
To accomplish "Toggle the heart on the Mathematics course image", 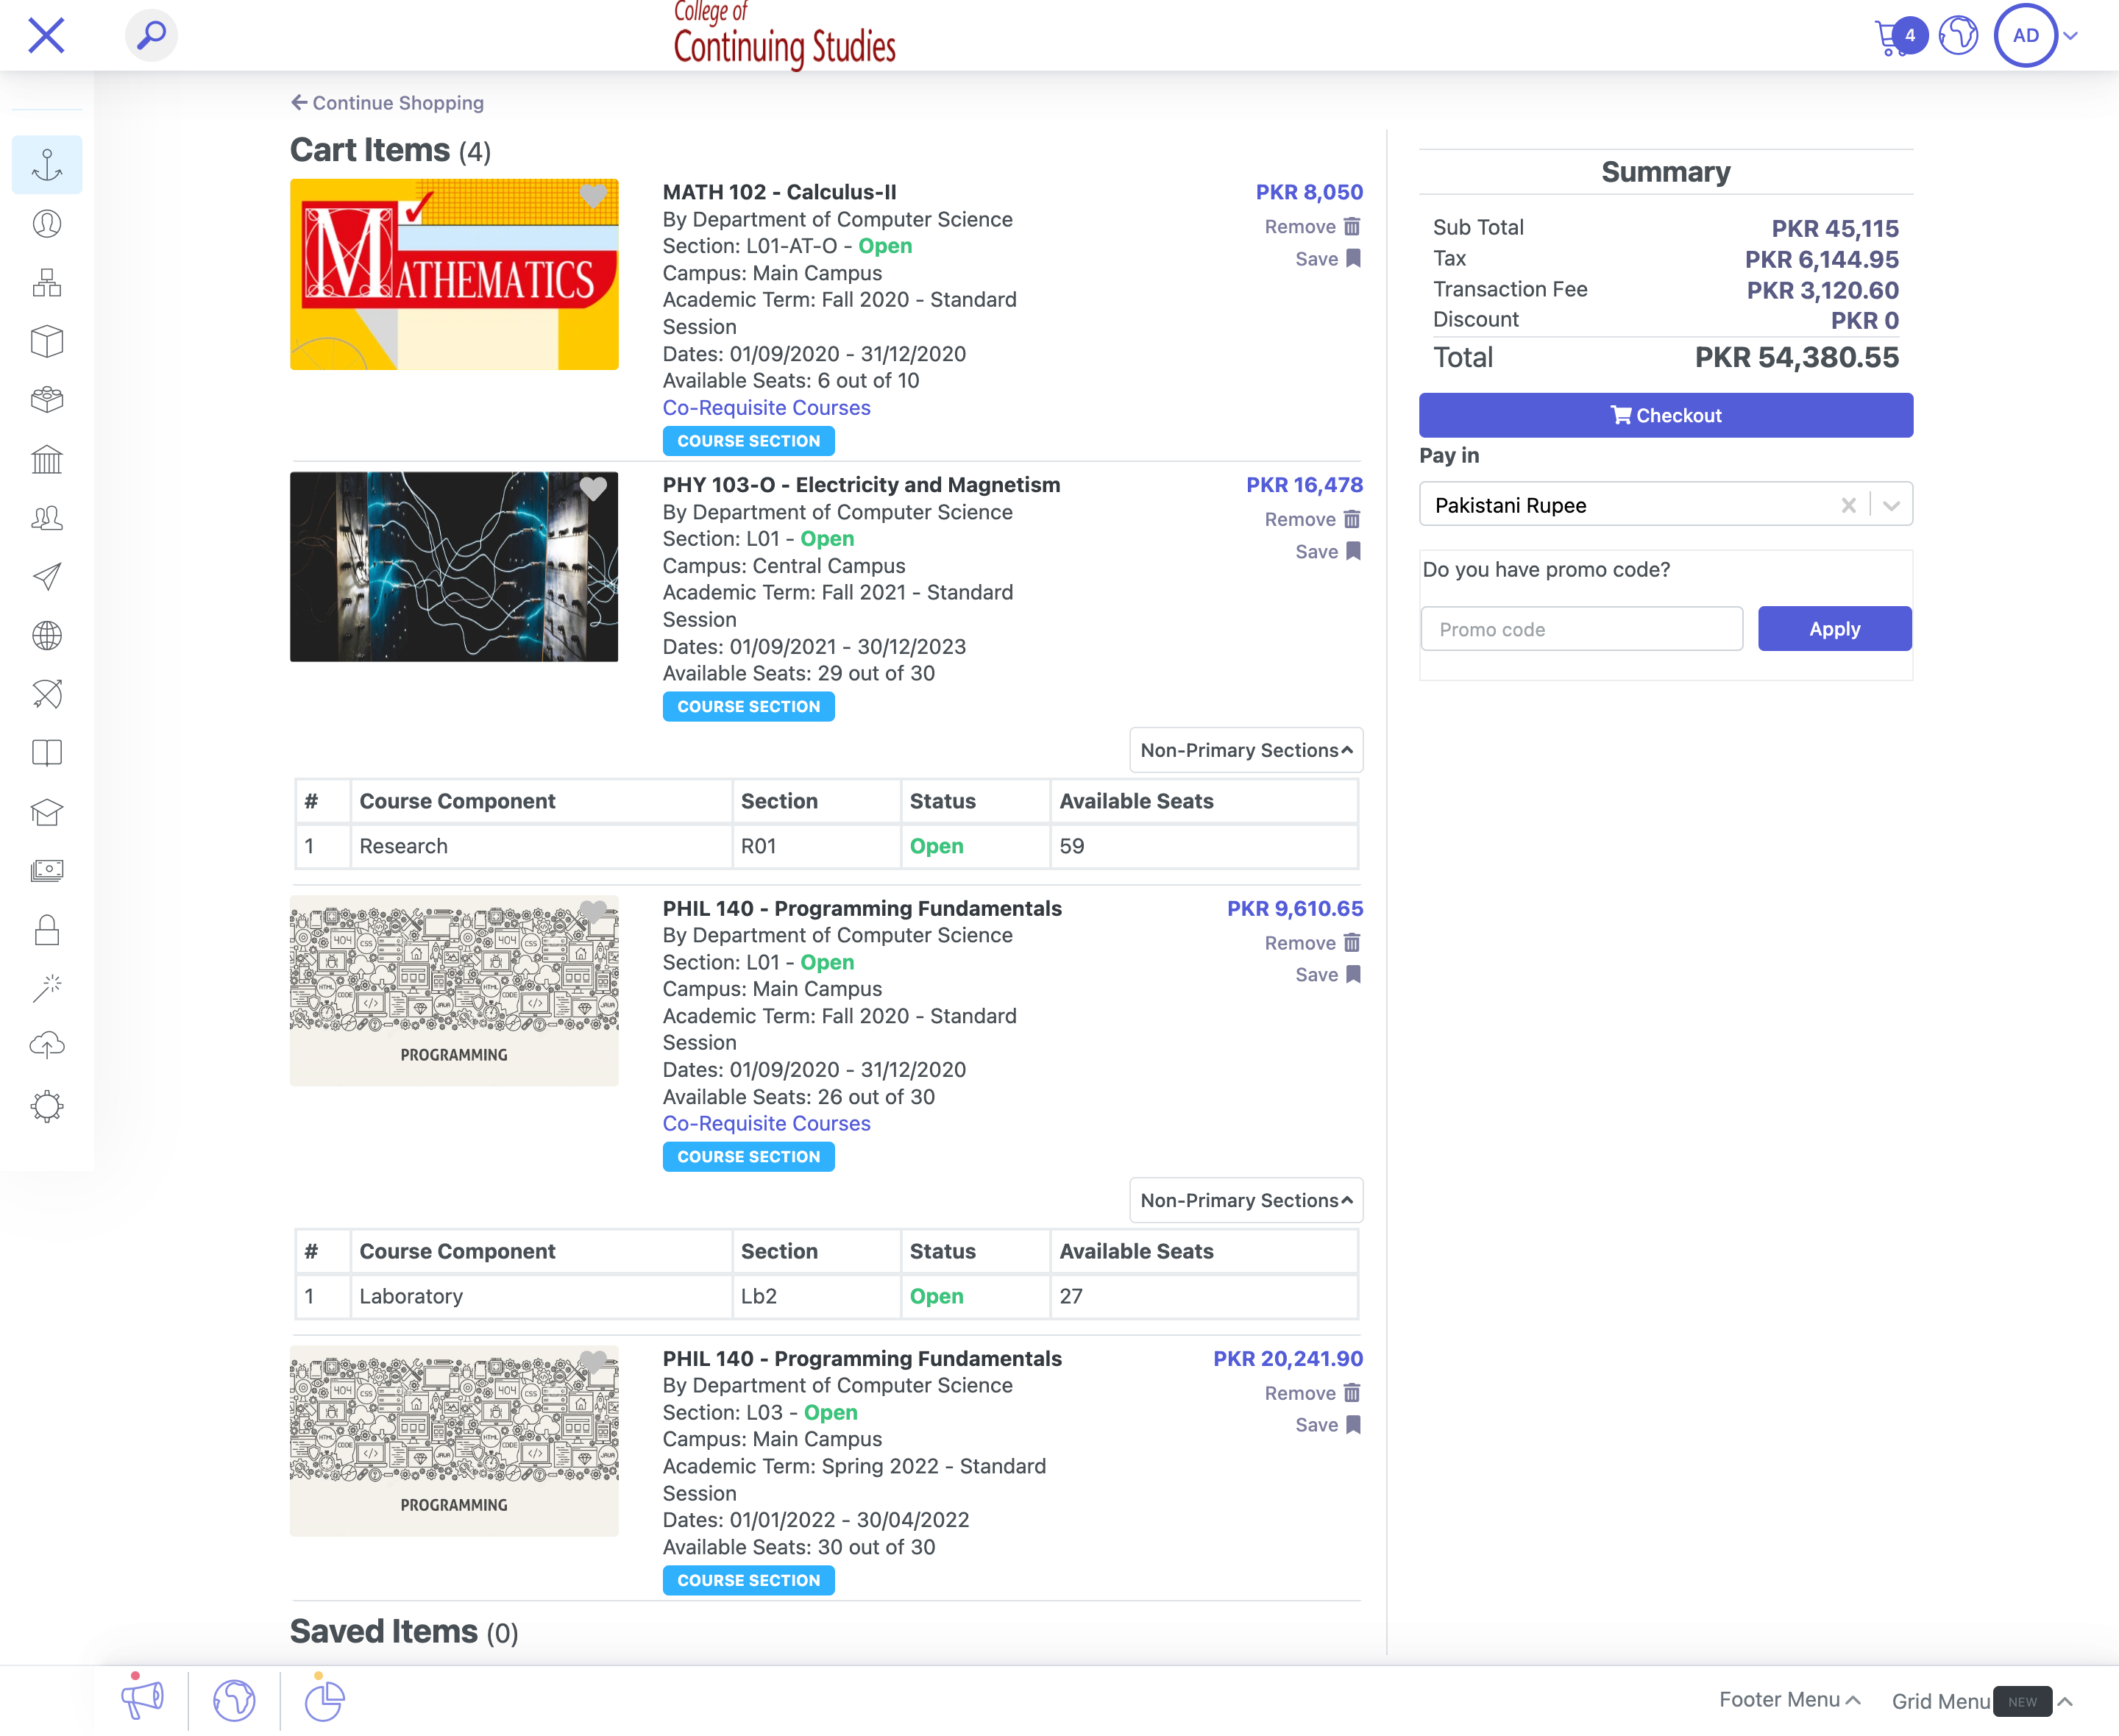I will click(x=593, y=195).
